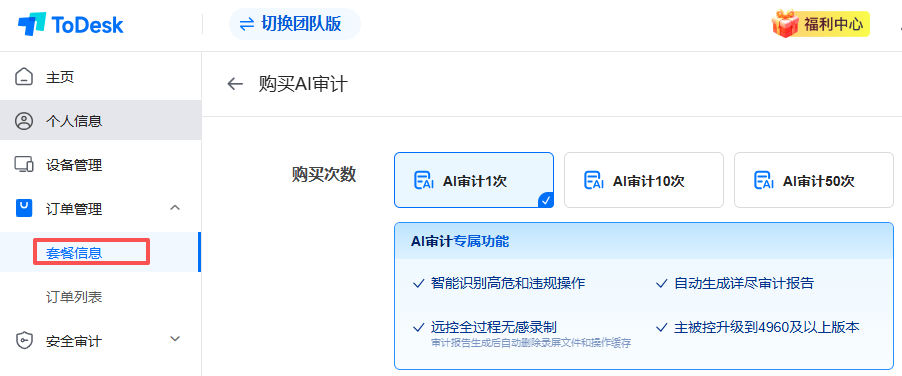Switch to team edition via 切换团队版

pyautogui.click(x=295, y=24)
